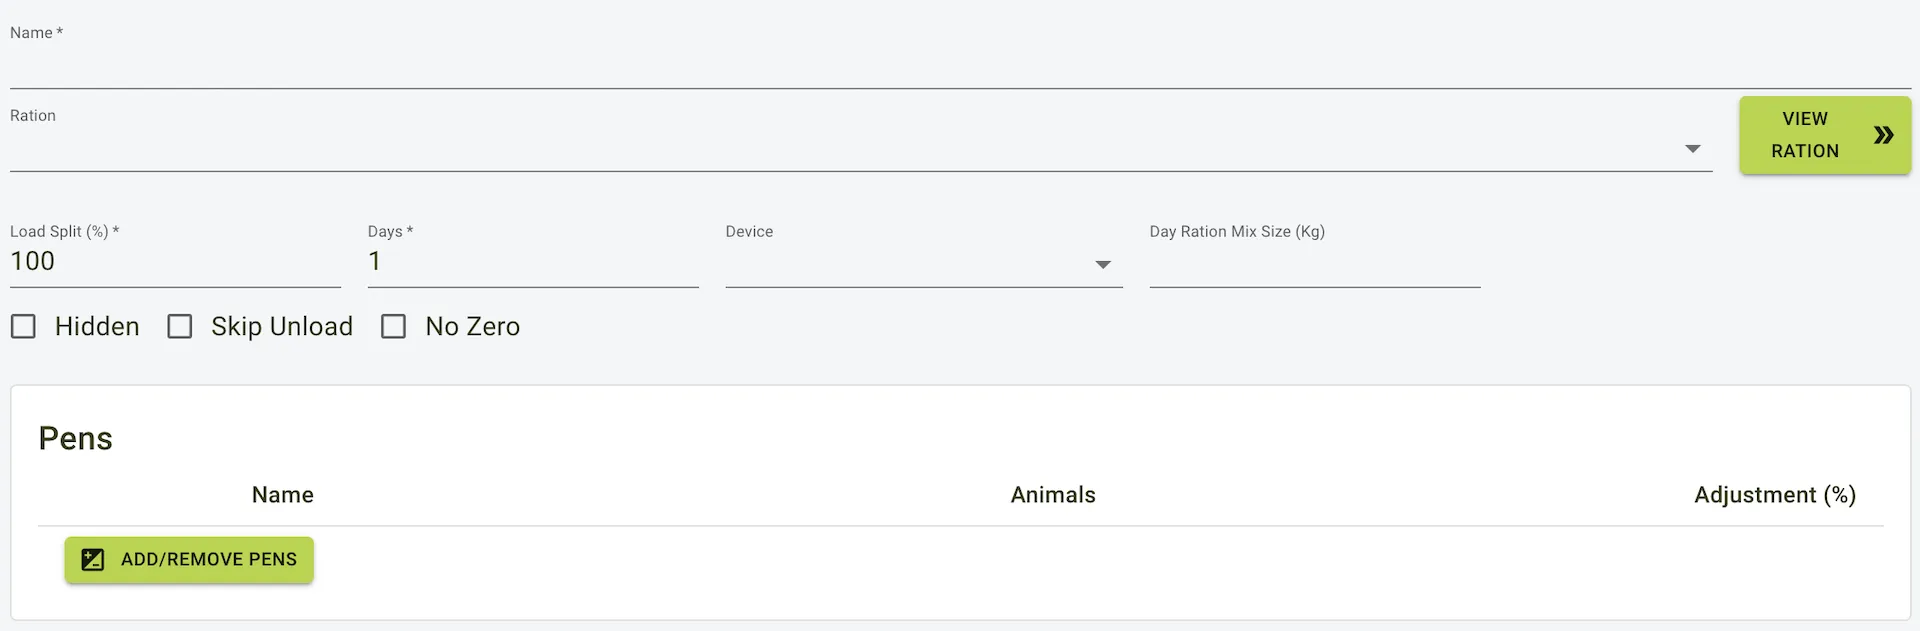
Task: Click the dropdown arrow icon in Device field
Action: click(1102, 265)
